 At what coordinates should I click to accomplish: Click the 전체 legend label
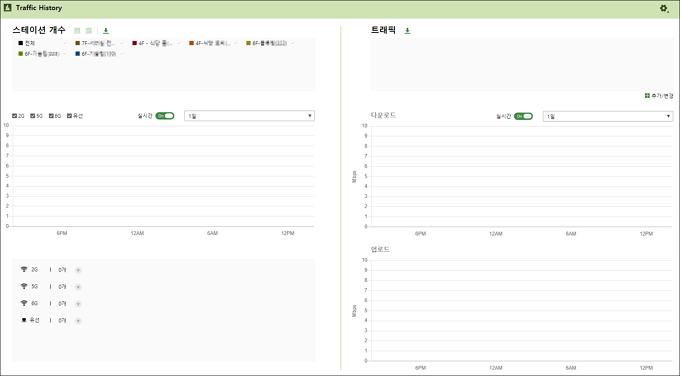tap(29, 43)
